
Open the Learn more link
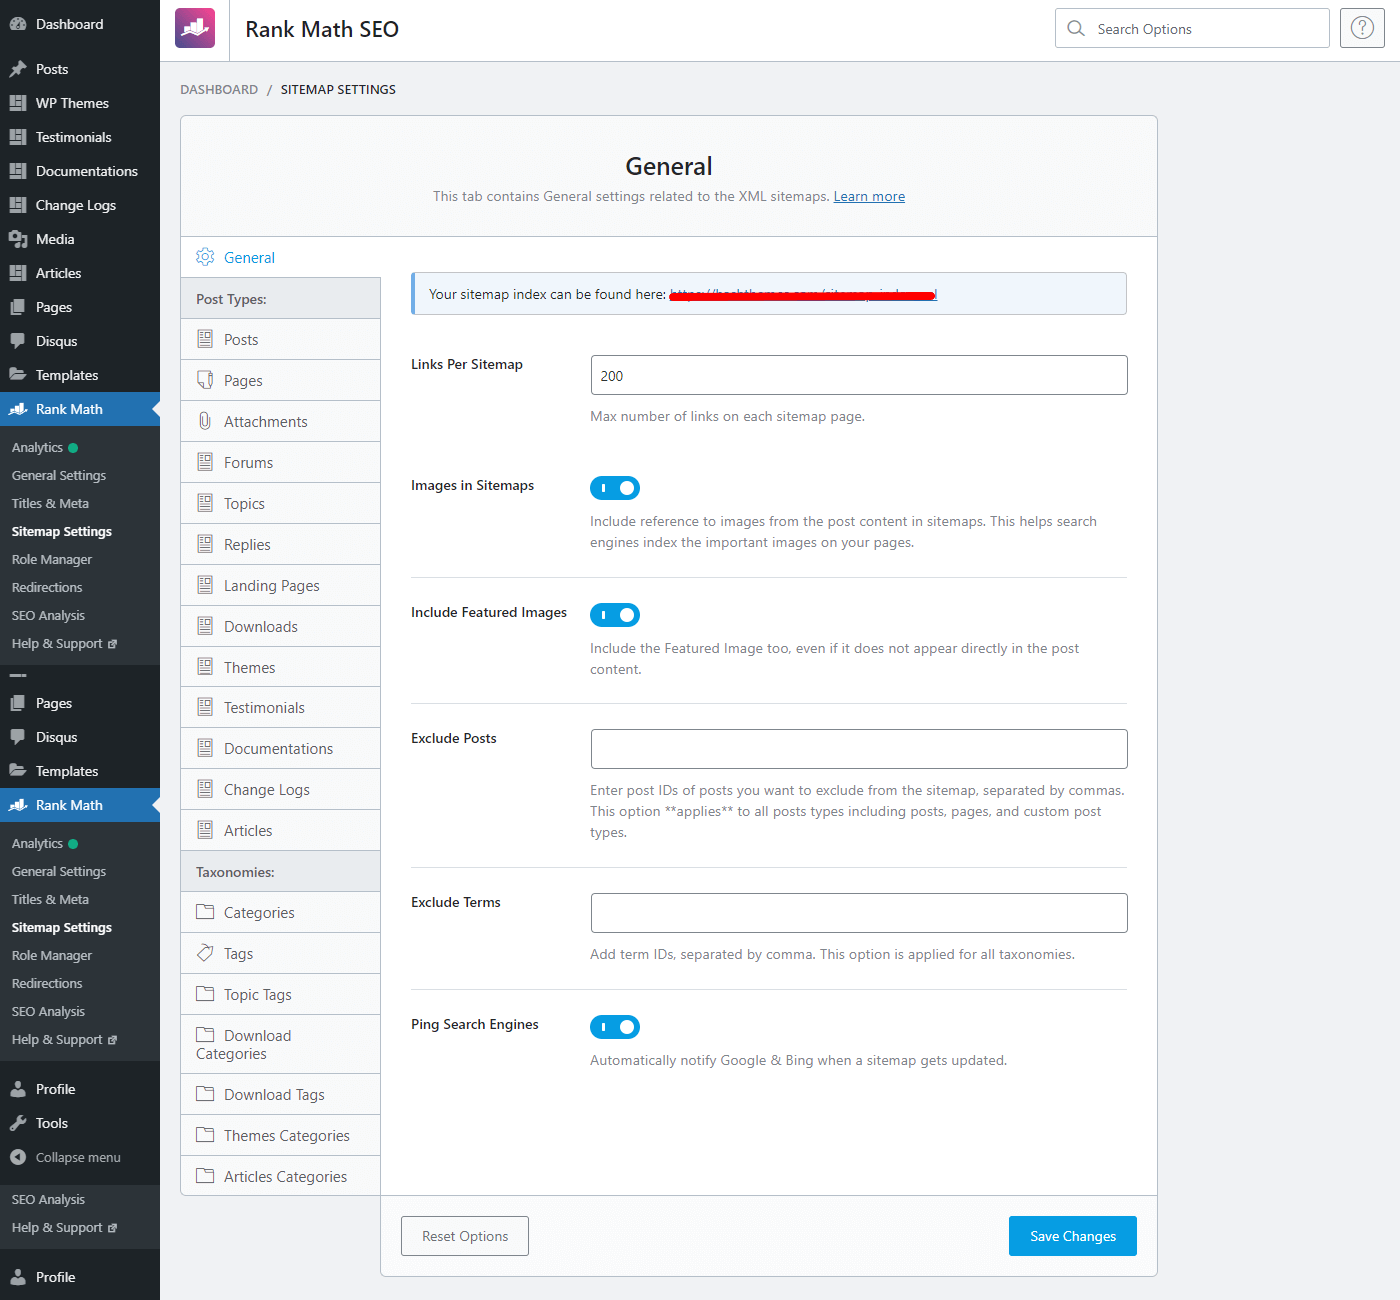tap(869, 196)
